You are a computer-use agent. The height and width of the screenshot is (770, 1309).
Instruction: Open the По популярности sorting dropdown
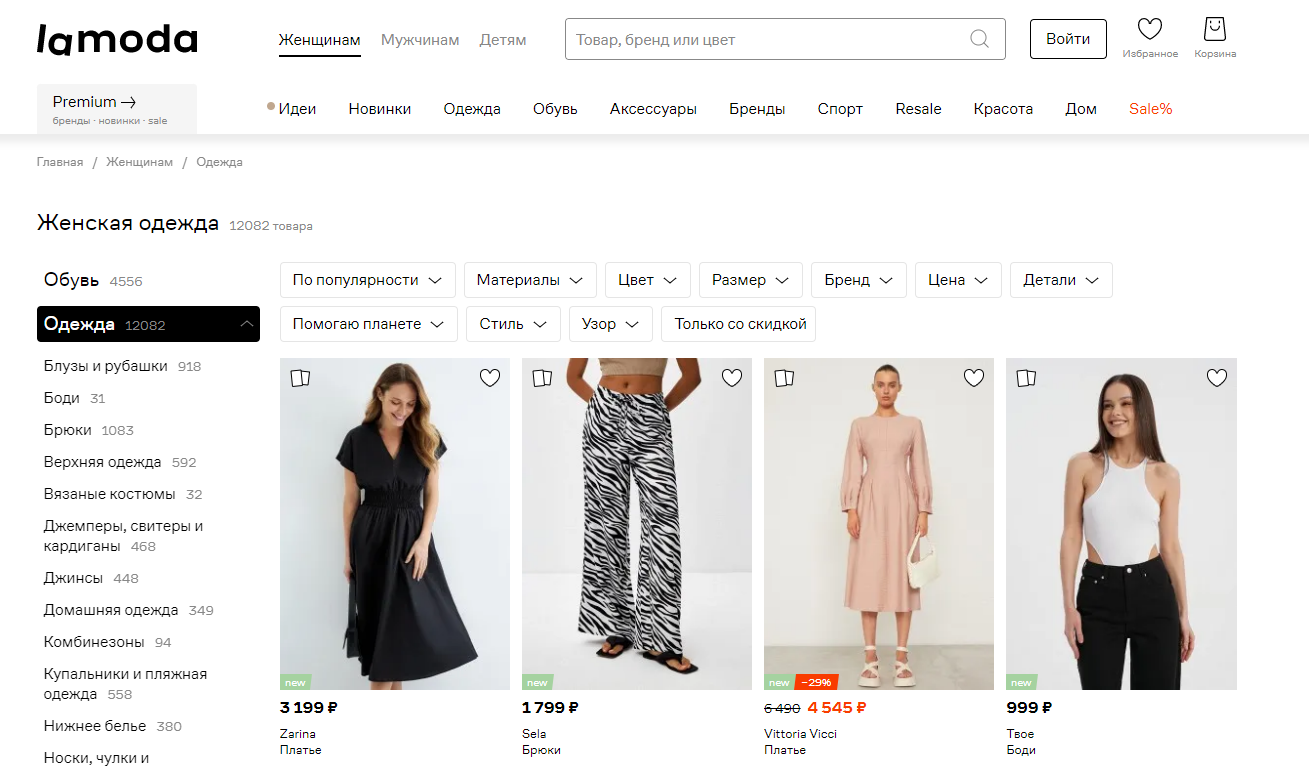(x=367, y=280)
